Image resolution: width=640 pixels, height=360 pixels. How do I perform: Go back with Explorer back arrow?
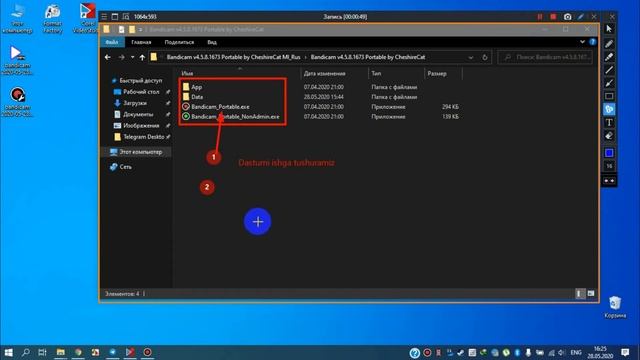tap(108, 57)
